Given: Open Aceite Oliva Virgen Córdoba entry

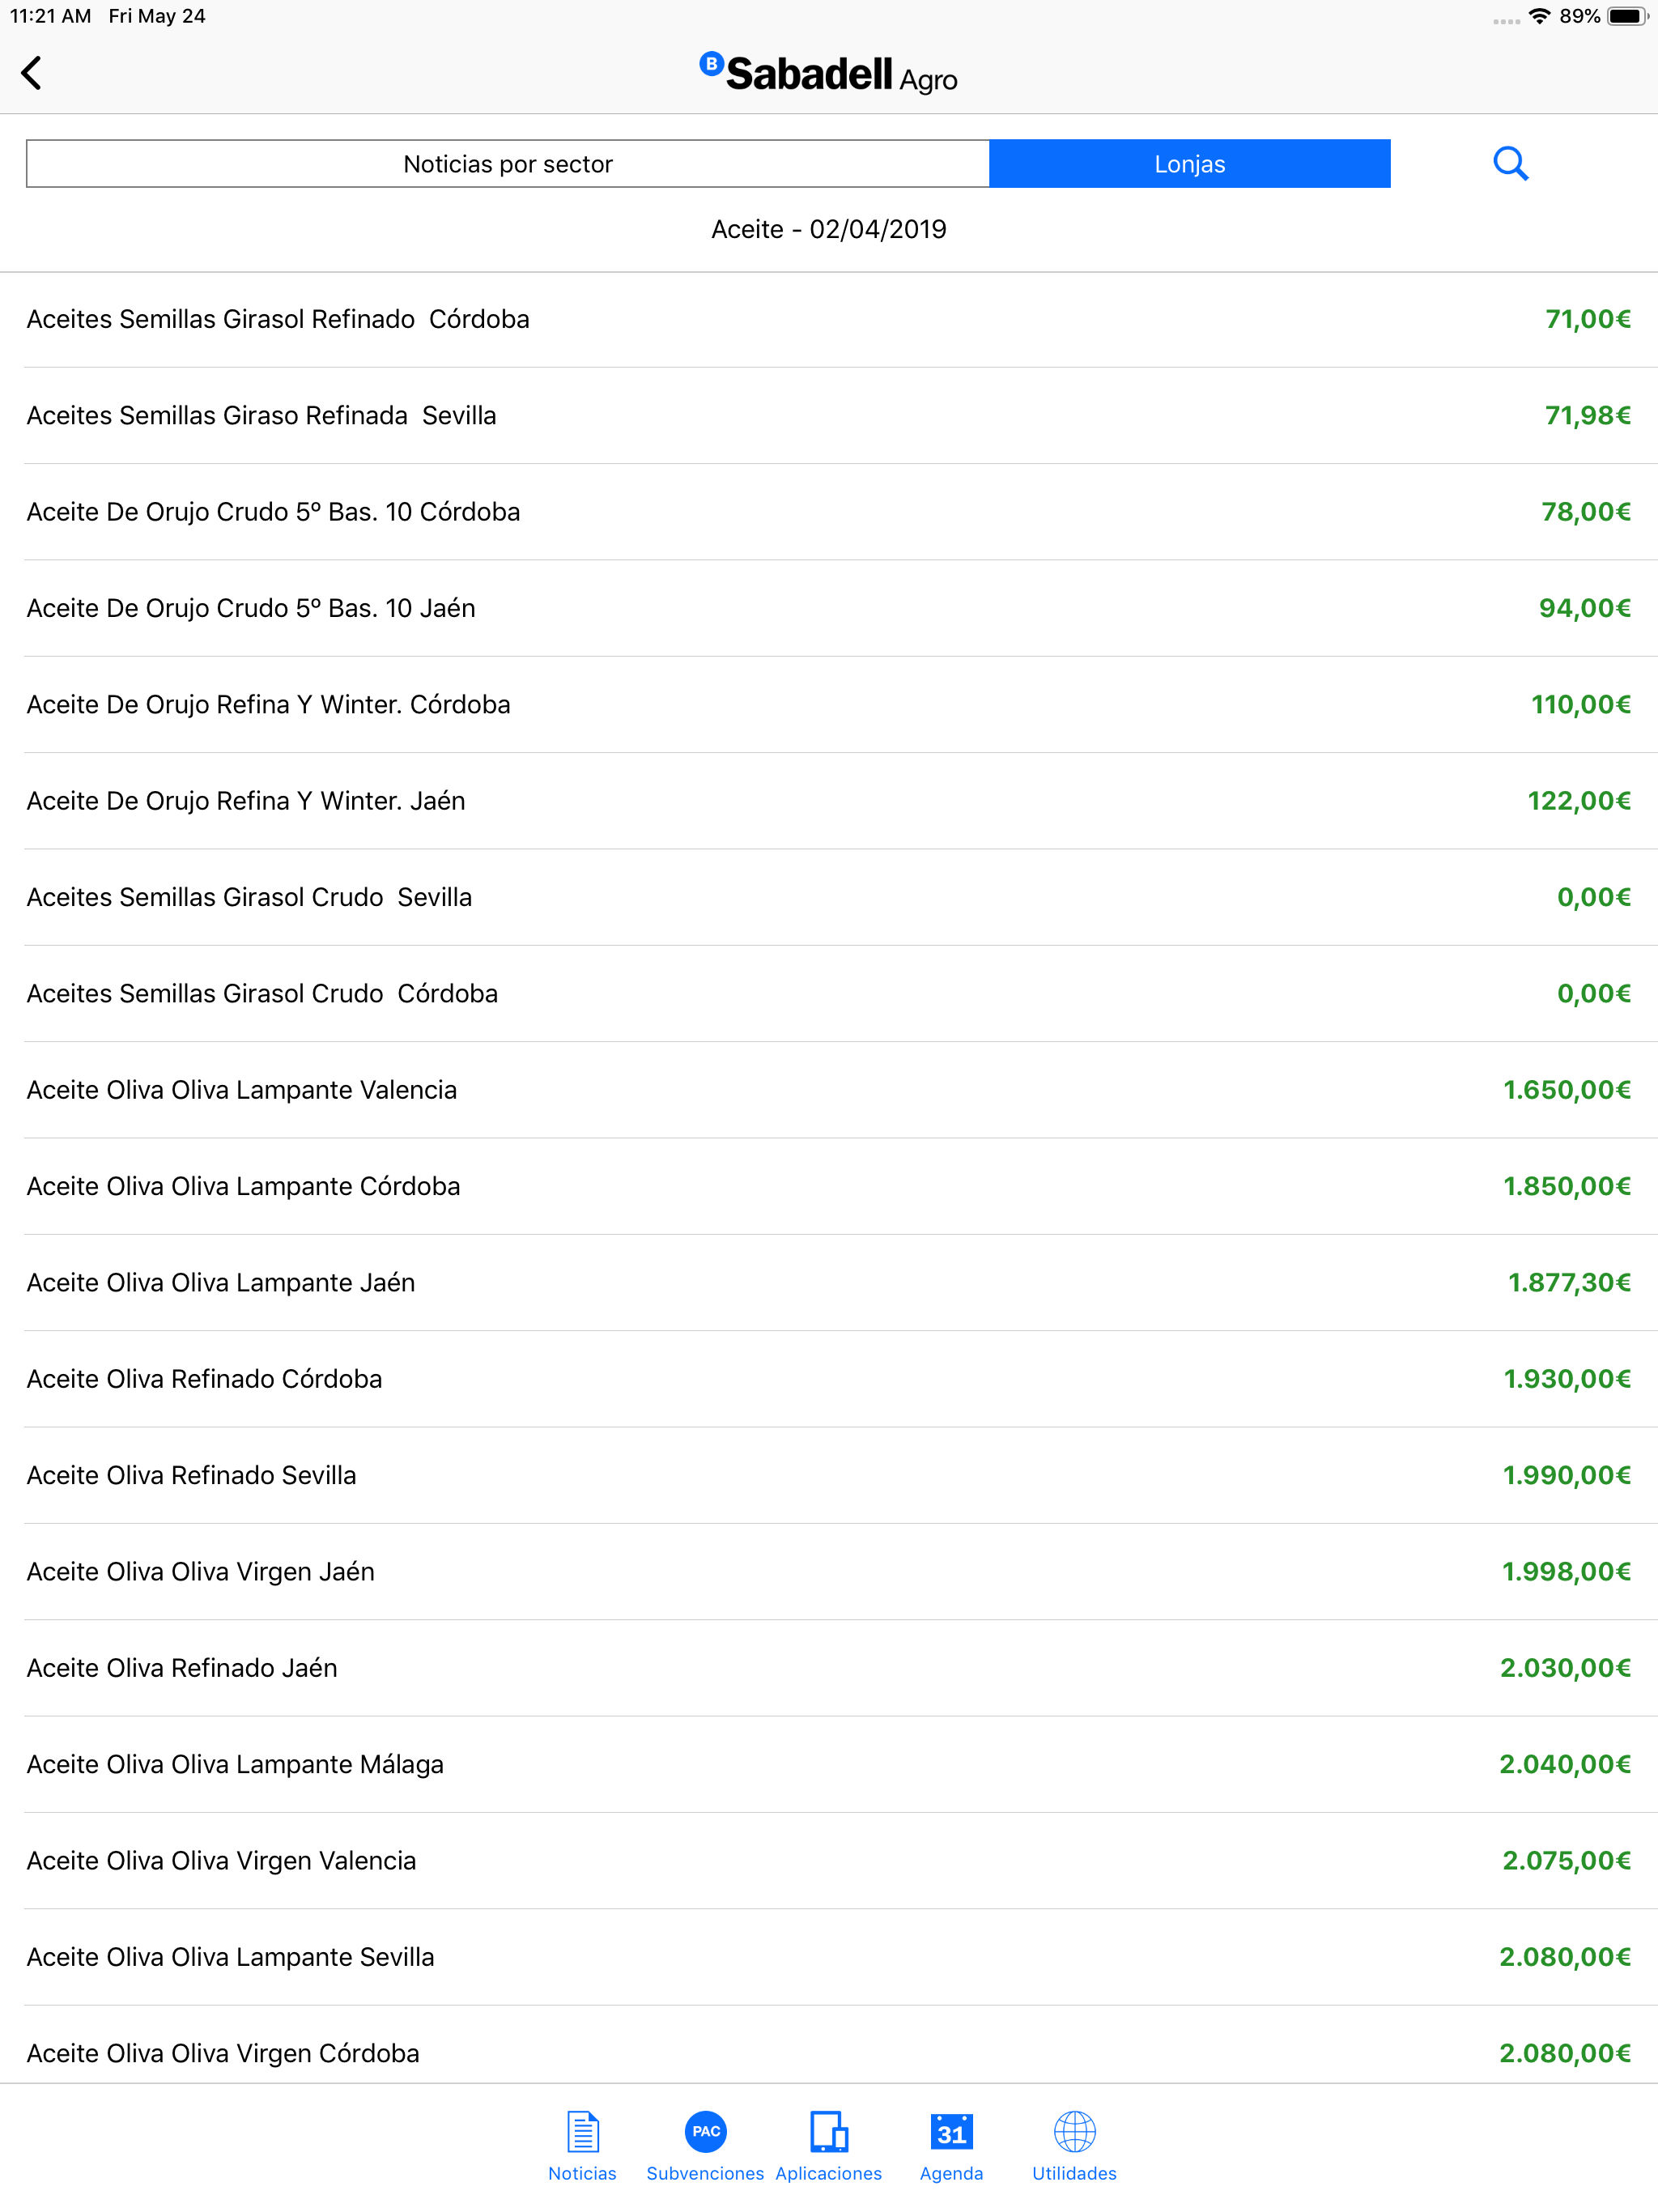Looking at the screenshot, I should tap(829, 2054).
